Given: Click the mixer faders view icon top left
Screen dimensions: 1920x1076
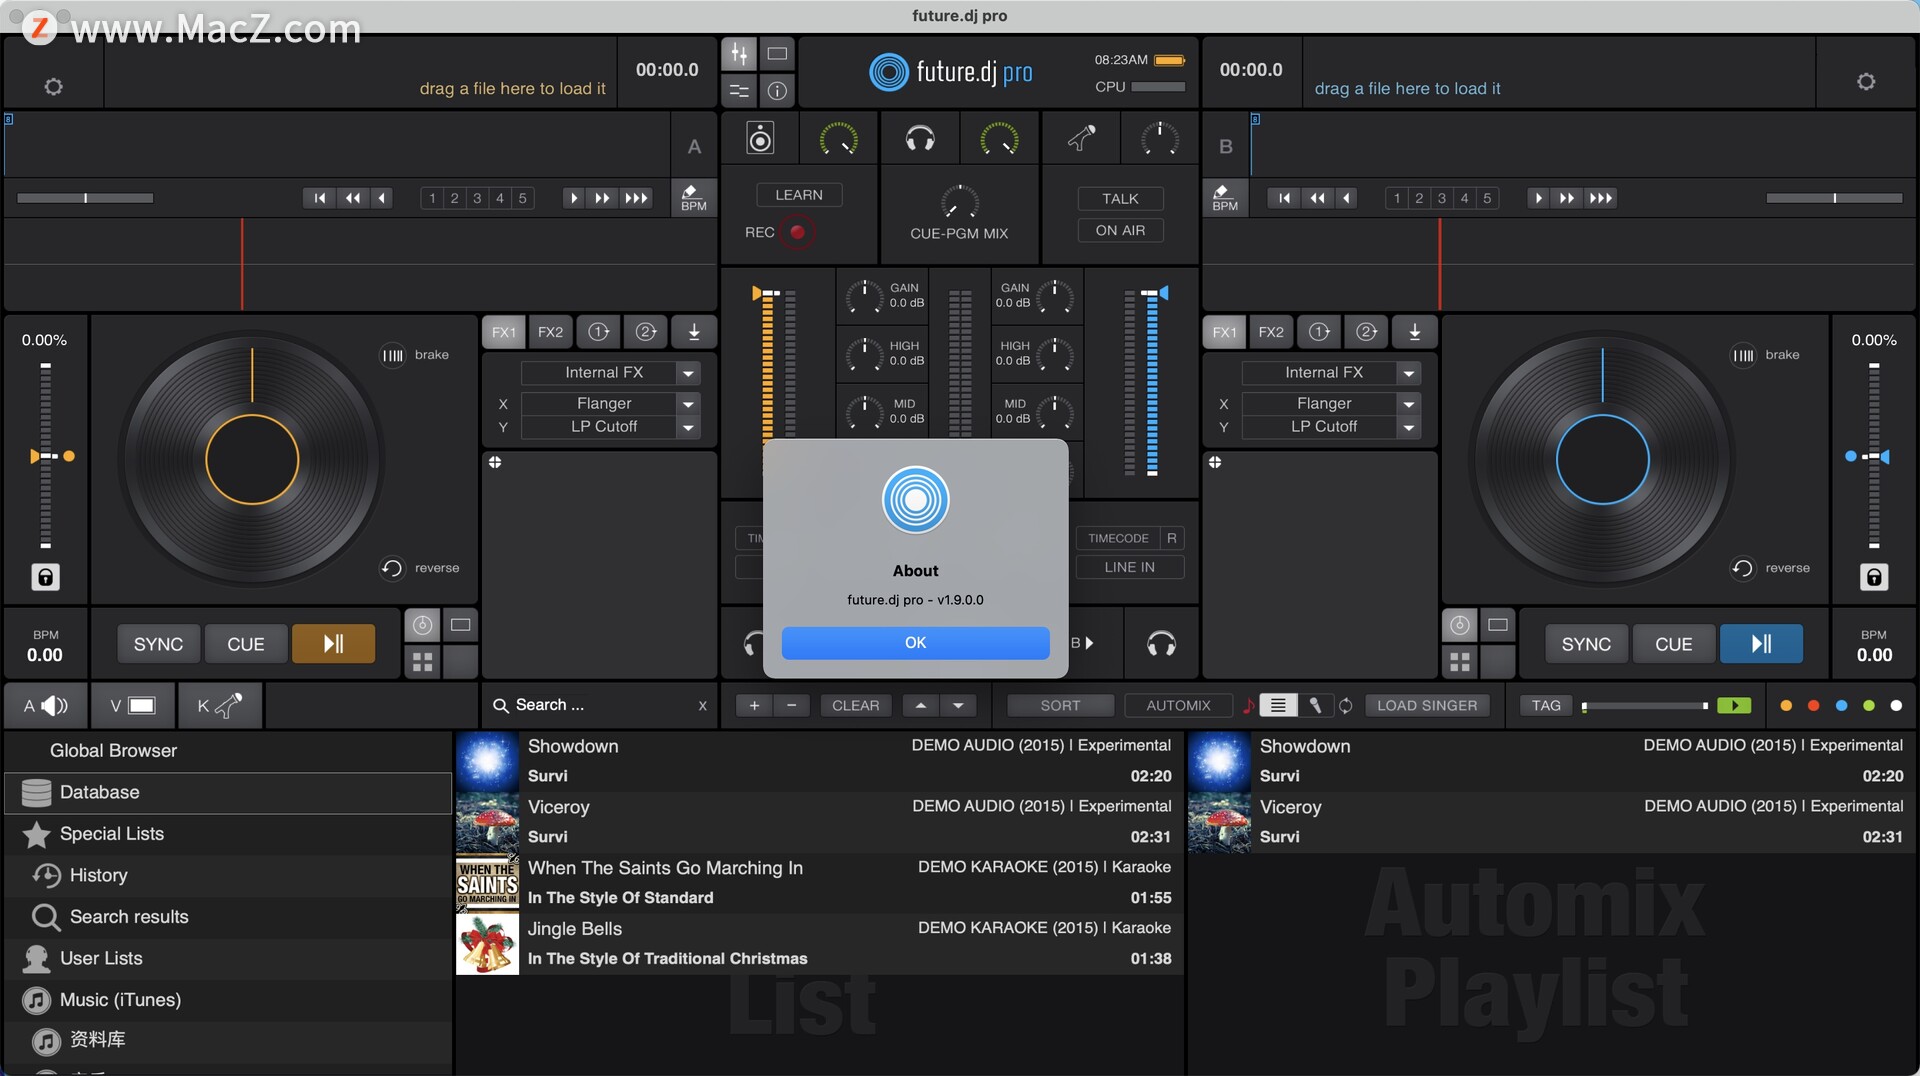Looking at the screenshot, I should tap(739, 54).
